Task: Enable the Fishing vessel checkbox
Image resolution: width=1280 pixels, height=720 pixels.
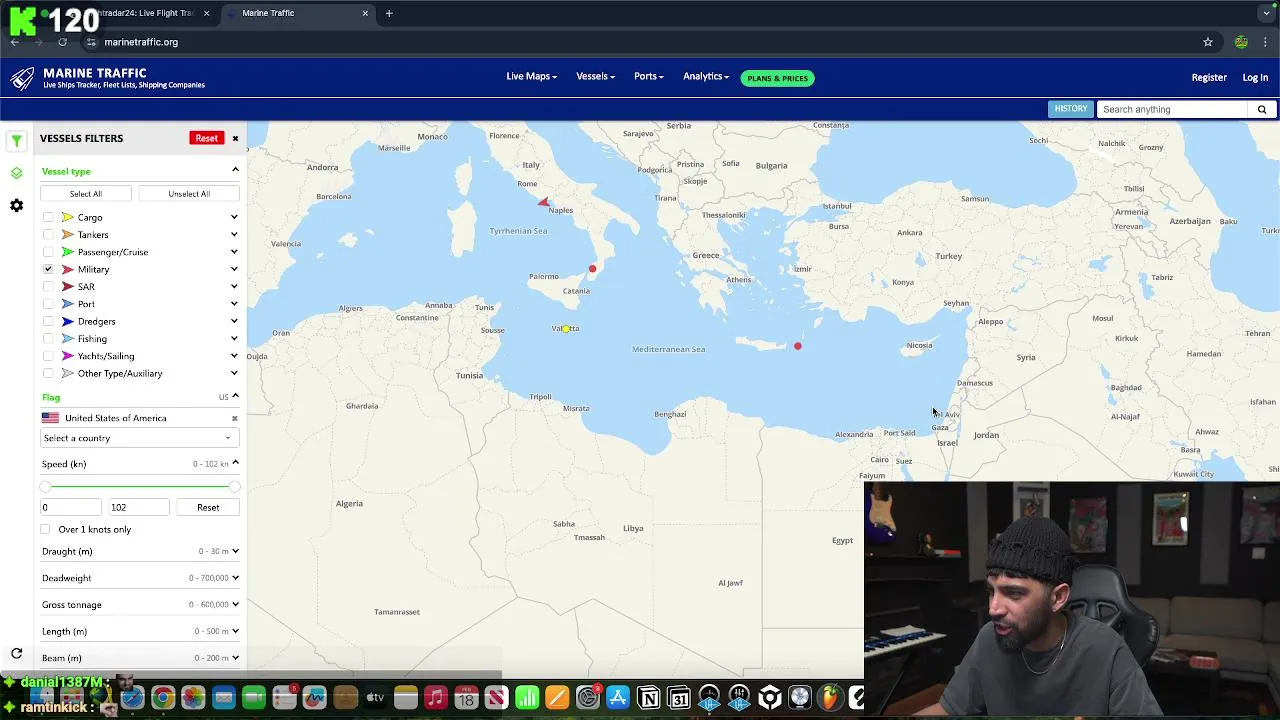Action: click(48, 339)
